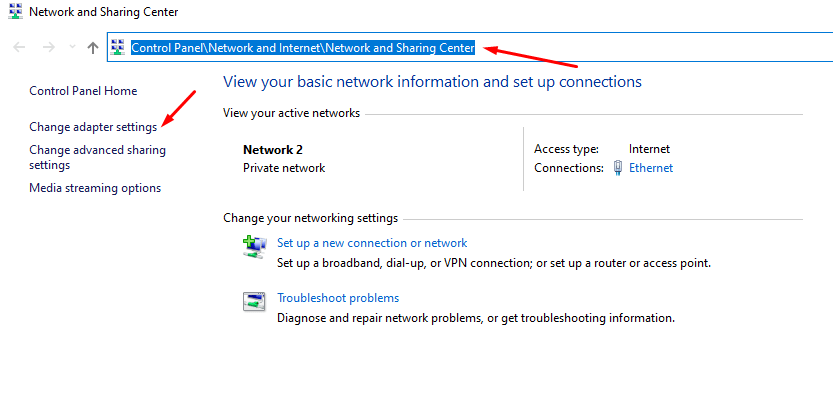
Task: Click the back navigation arrow
Action: 18,47
